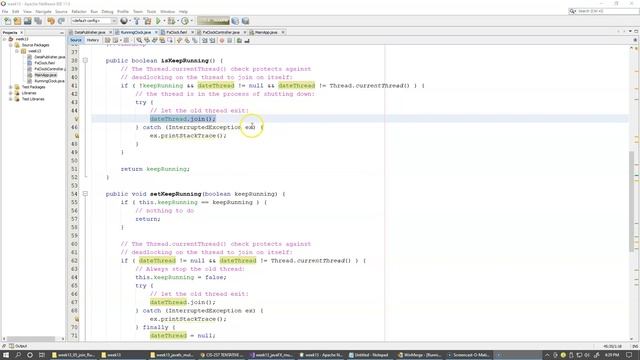Viewport: 640px width, 360px height.
Task: Click the Stop Macro Recording icon
Action: point(229,40)
